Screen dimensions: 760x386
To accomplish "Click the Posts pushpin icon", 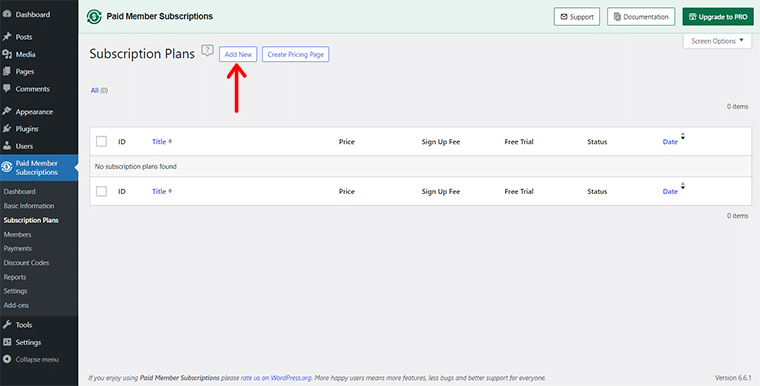I will tap(7, 37).
